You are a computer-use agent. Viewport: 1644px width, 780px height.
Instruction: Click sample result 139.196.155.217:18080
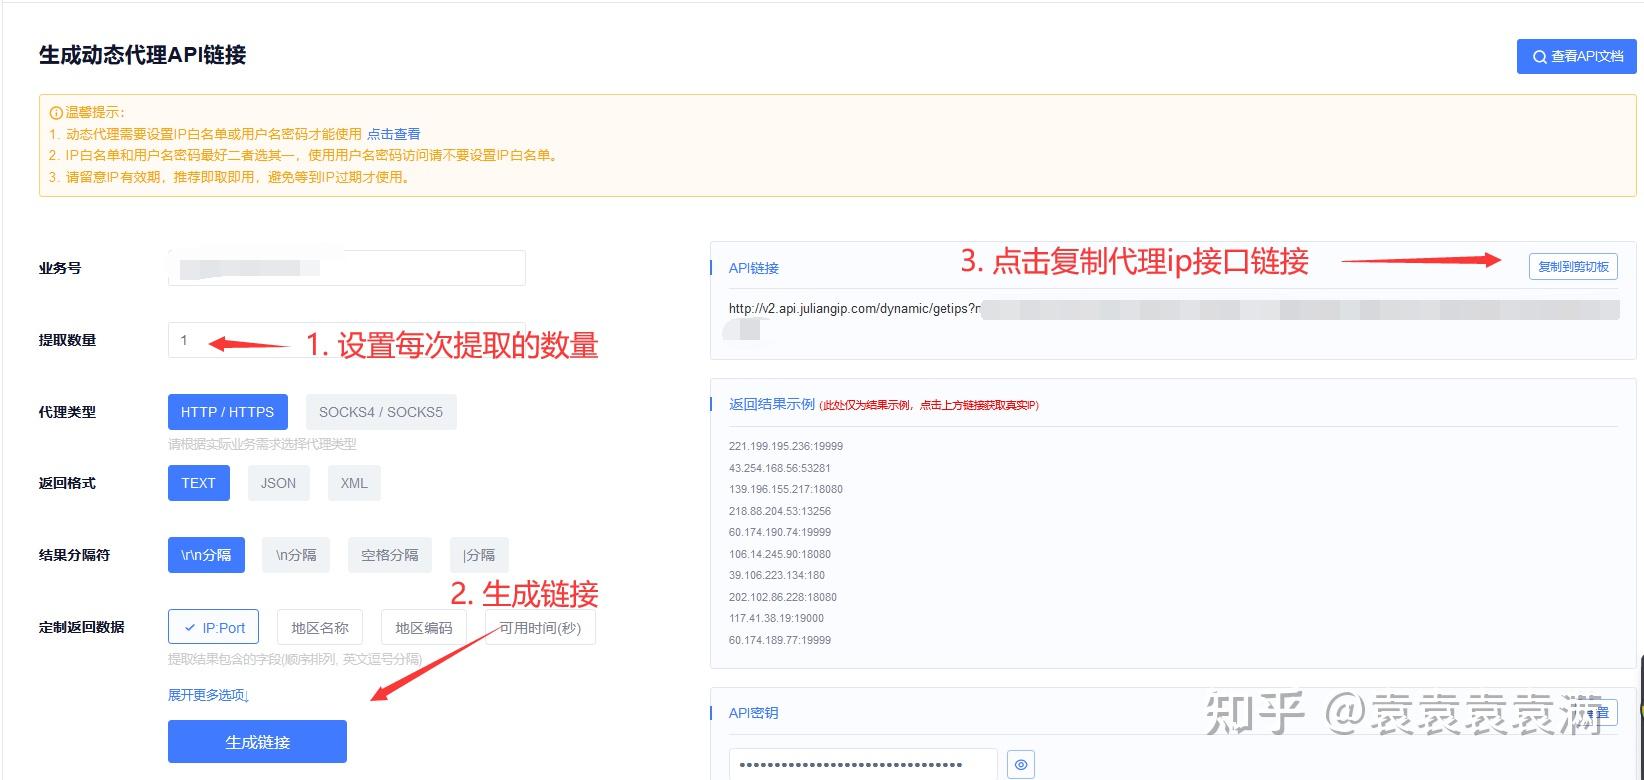point(786,489)
